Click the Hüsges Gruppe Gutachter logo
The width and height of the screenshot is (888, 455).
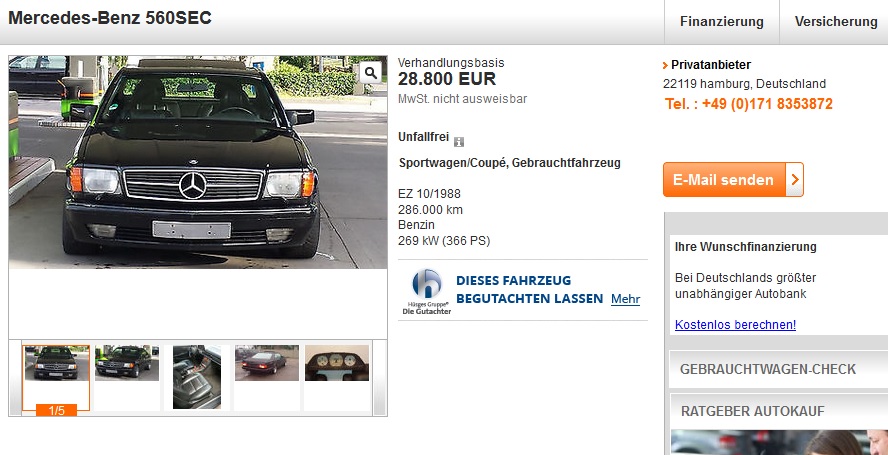click(426, 291)
